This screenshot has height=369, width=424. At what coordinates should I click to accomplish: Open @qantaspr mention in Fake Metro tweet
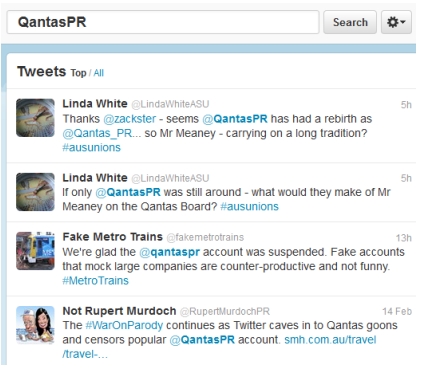(x=169, y=252)
